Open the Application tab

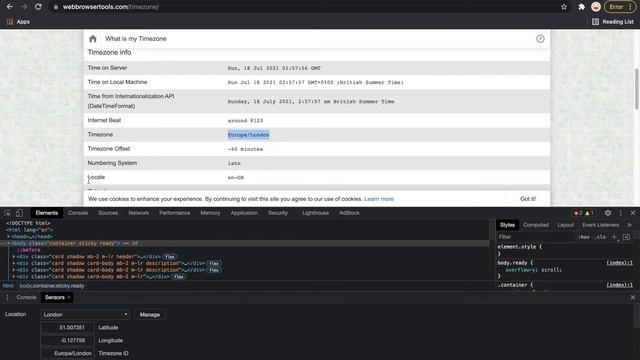click(244, 213)
